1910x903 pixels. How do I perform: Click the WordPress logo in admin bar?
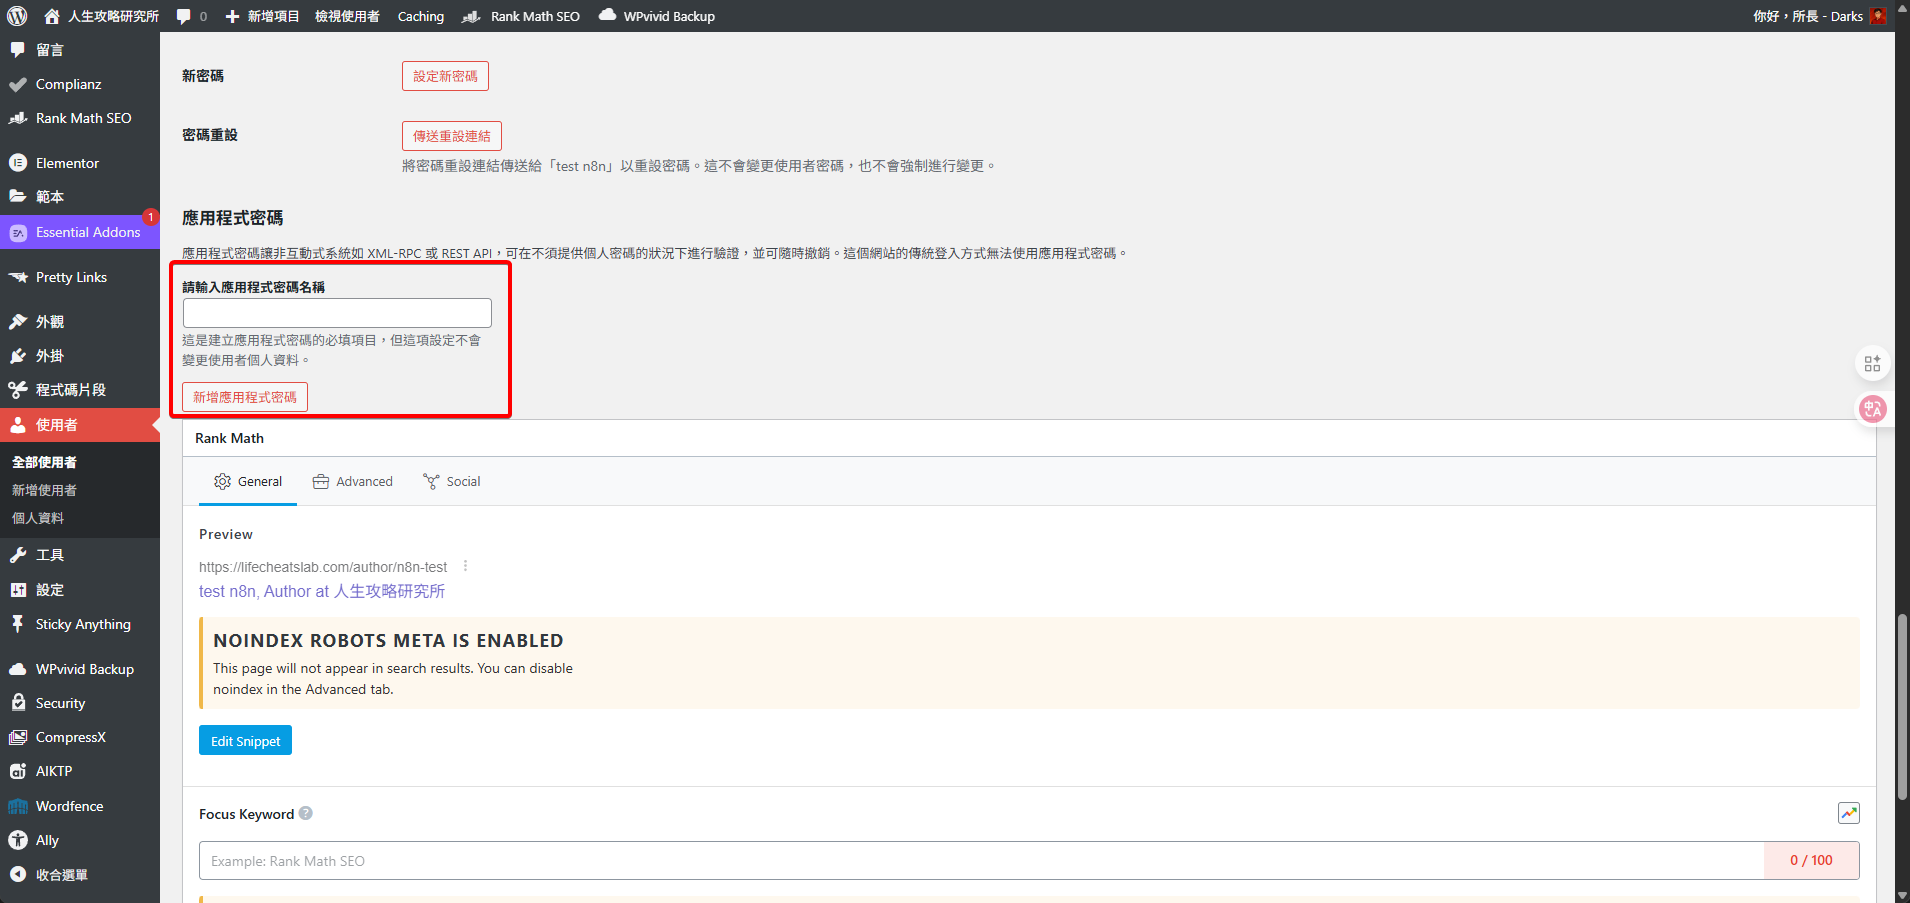point(17,16)
